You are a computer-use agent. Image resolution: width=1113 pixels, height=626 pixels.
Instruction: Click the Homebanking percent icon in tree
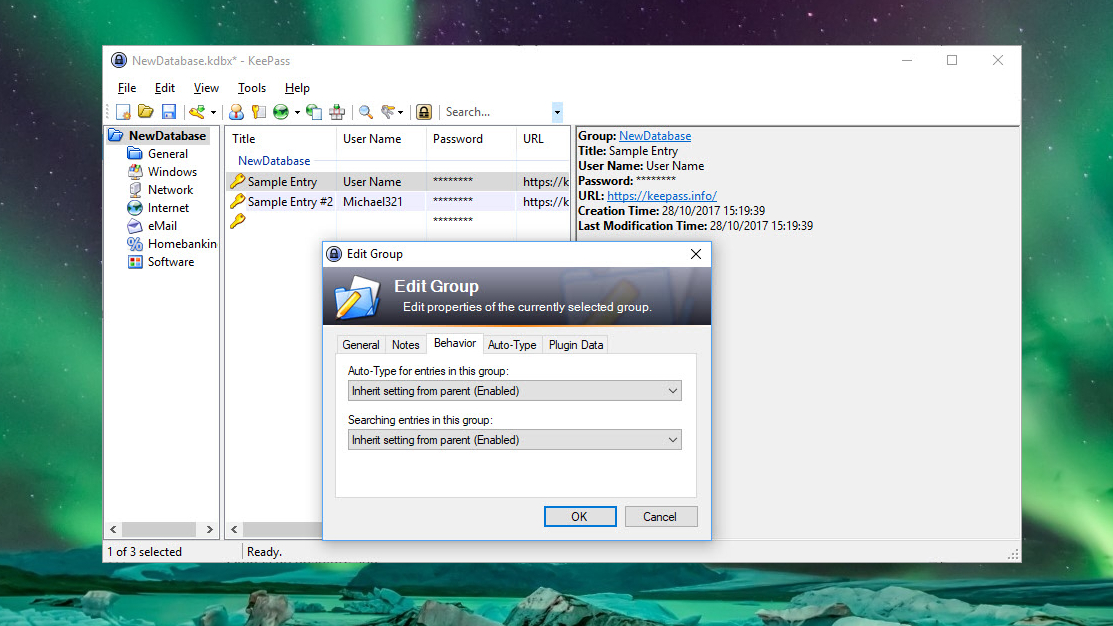[x=135, y=243]
